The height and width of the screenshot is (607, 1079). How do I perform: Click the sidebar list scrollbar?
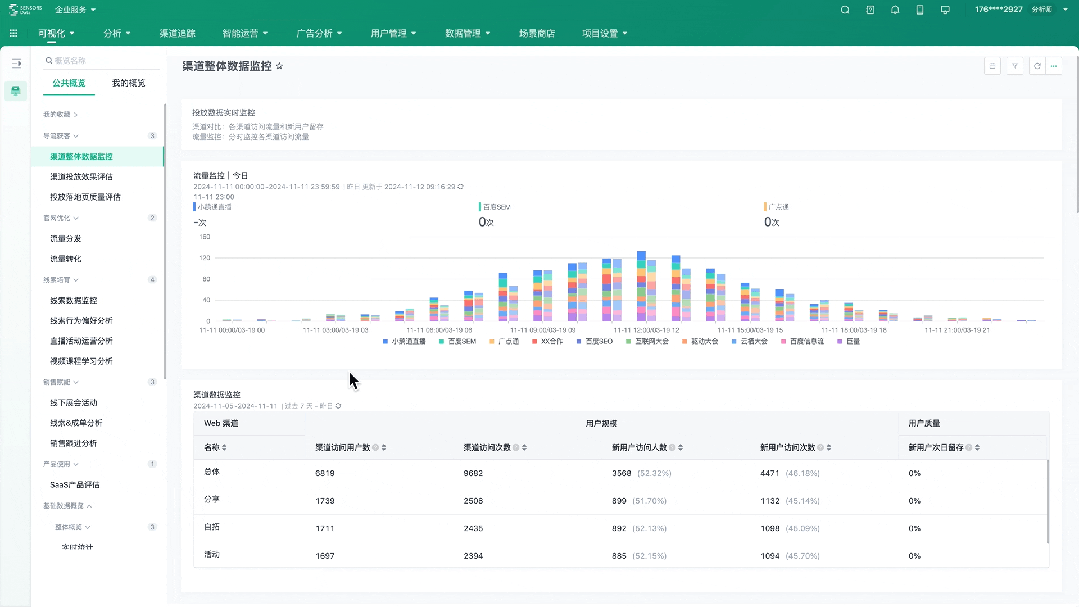point(164,241)
